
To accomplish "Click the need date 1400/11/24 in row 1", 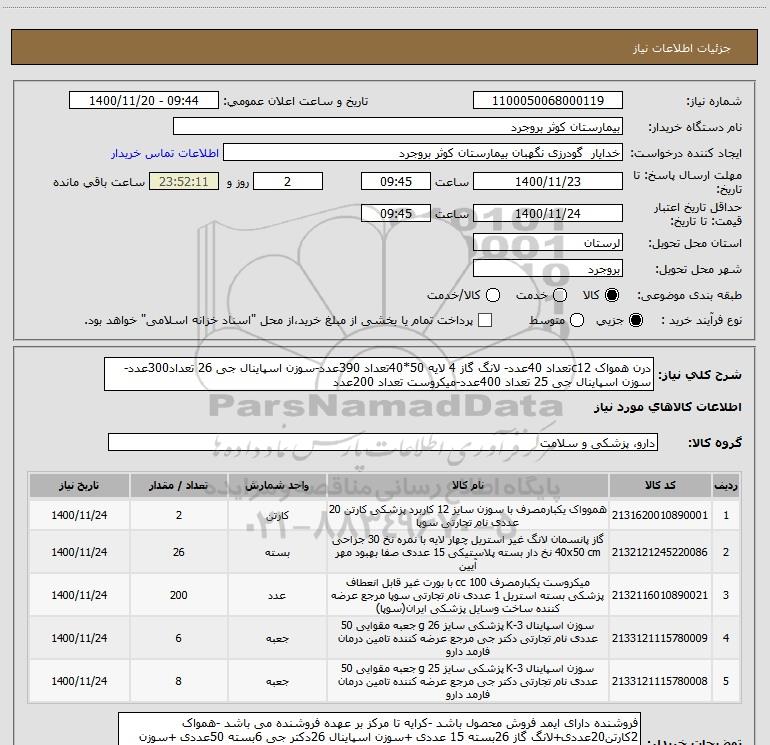I will pos(79,515).
